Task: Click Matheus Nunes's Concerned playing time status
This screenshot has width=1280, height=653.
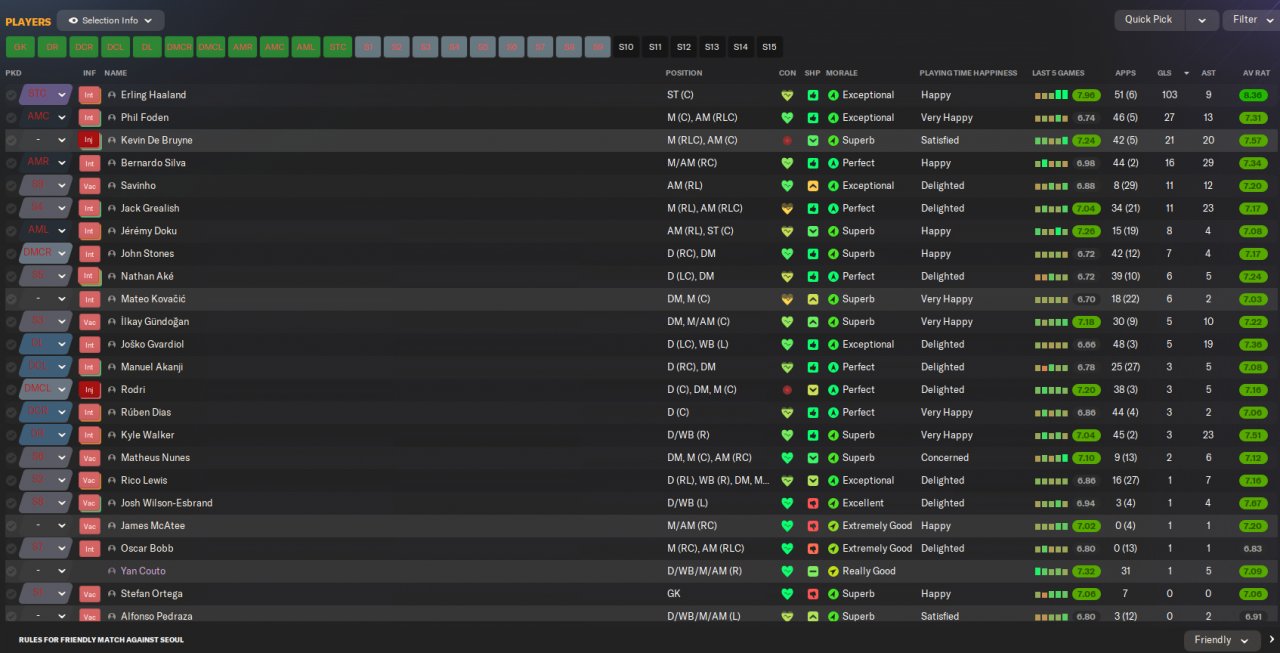Action: [x=945, y=458]
